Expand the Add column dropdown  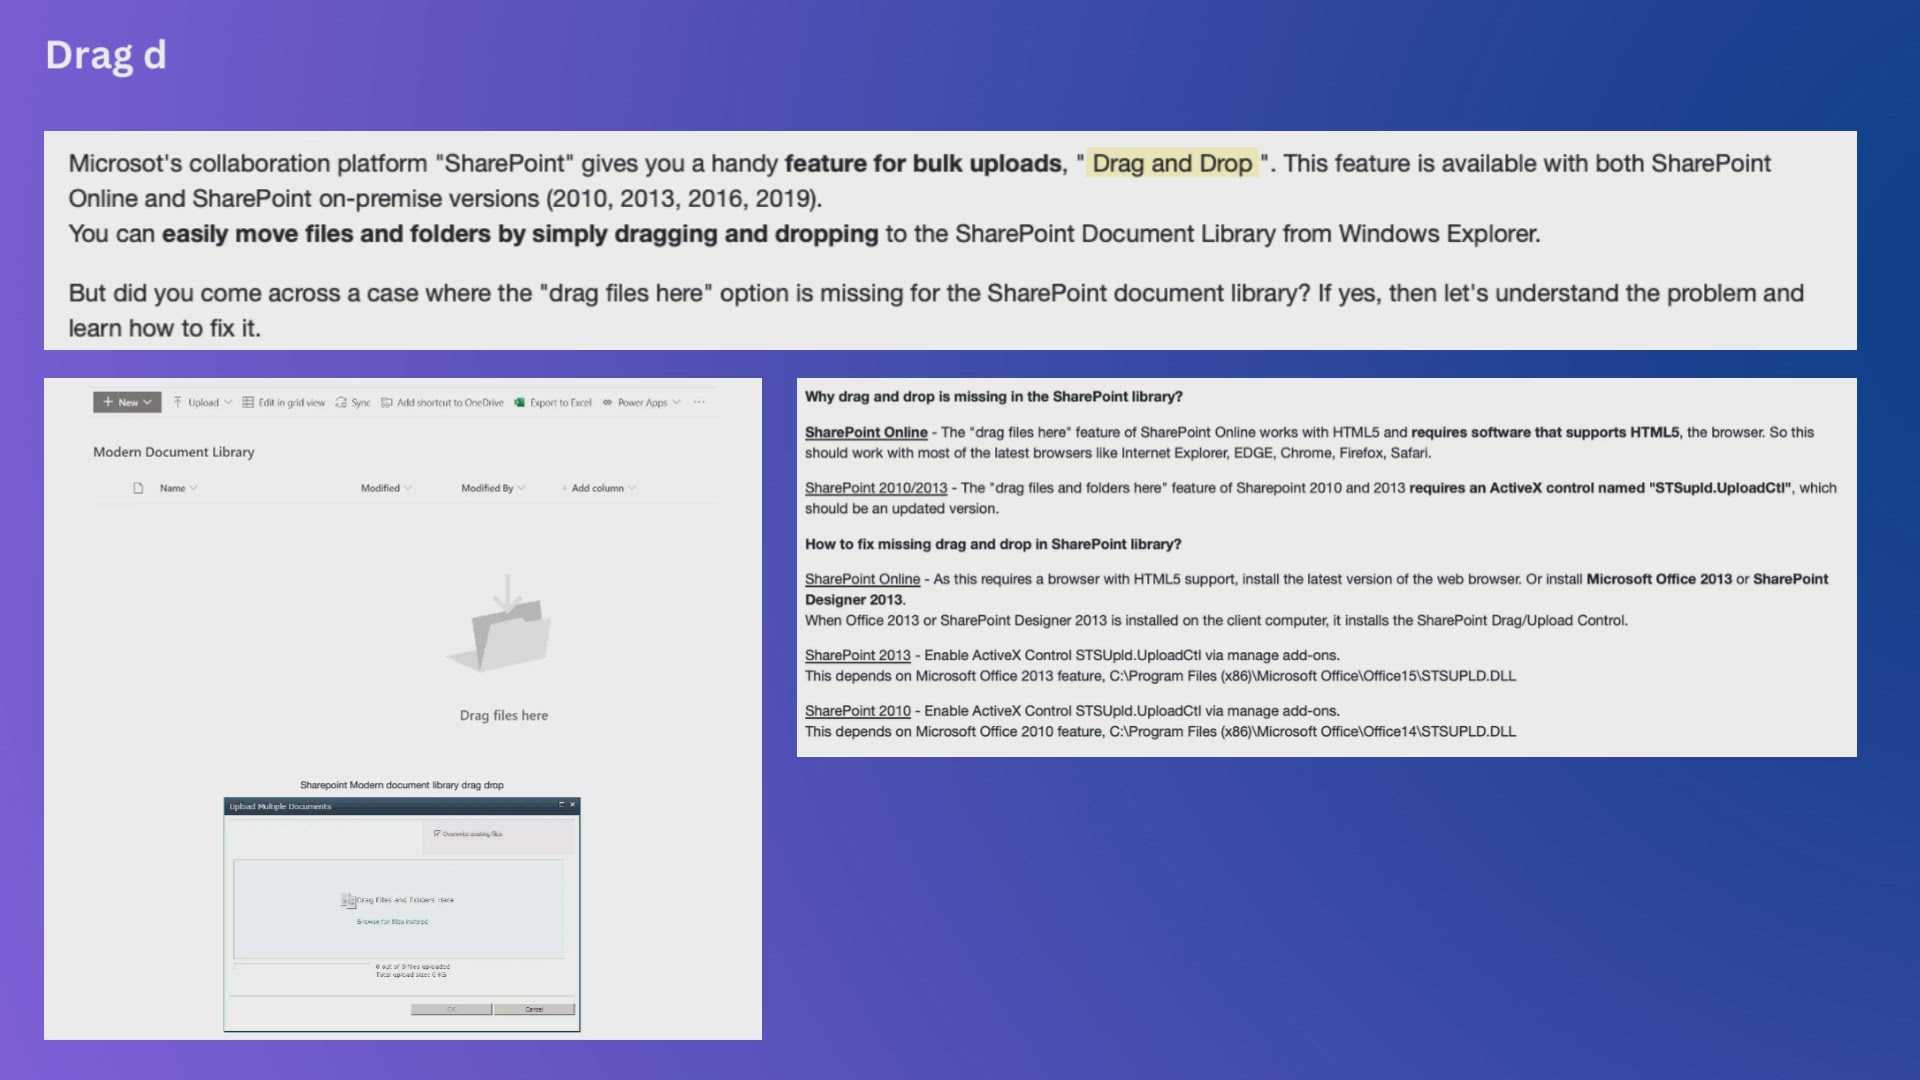tap(632, 488)
